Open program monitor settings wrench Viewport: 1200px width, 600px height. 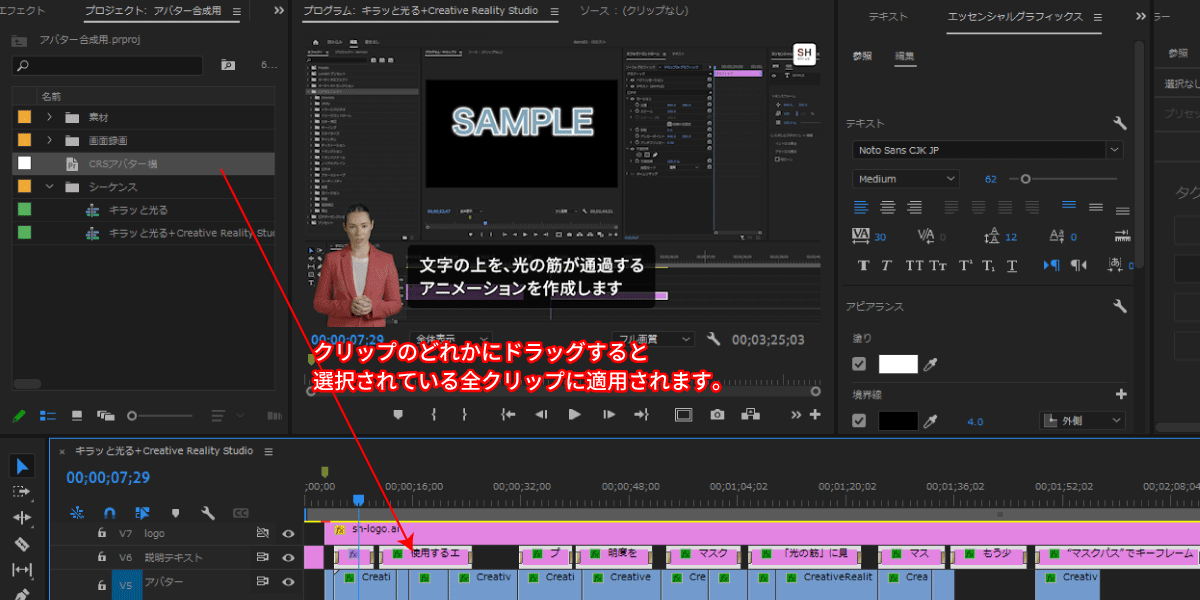coord(713,340)
